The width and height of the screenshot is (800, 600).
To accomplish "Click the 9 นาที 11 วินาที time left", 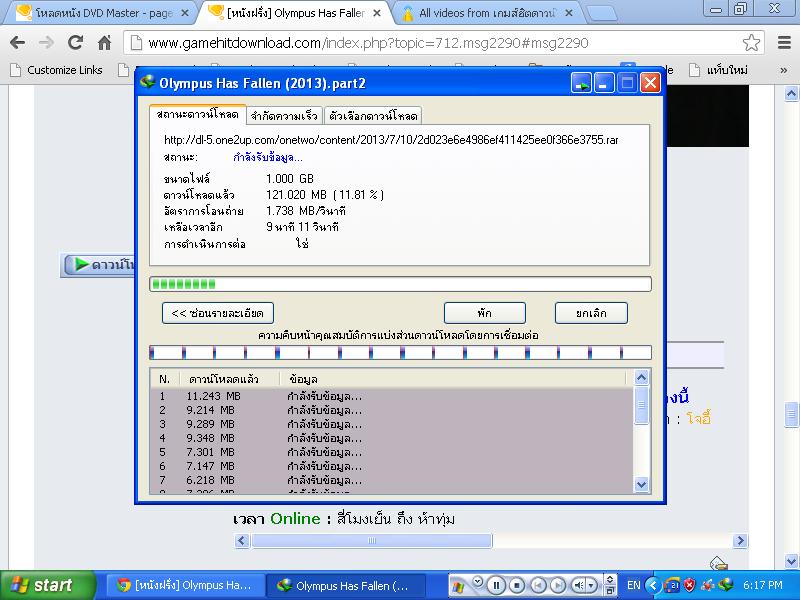I will pos(302,227).
